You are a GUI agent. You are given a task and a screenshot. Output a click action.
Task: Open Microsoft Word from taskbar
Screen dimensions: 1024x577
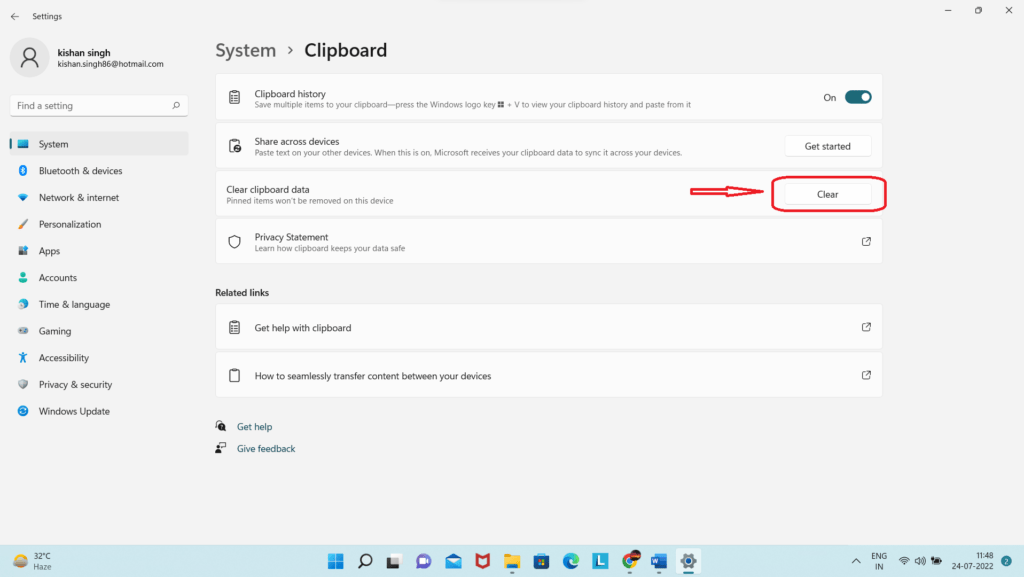coord(659,561)
